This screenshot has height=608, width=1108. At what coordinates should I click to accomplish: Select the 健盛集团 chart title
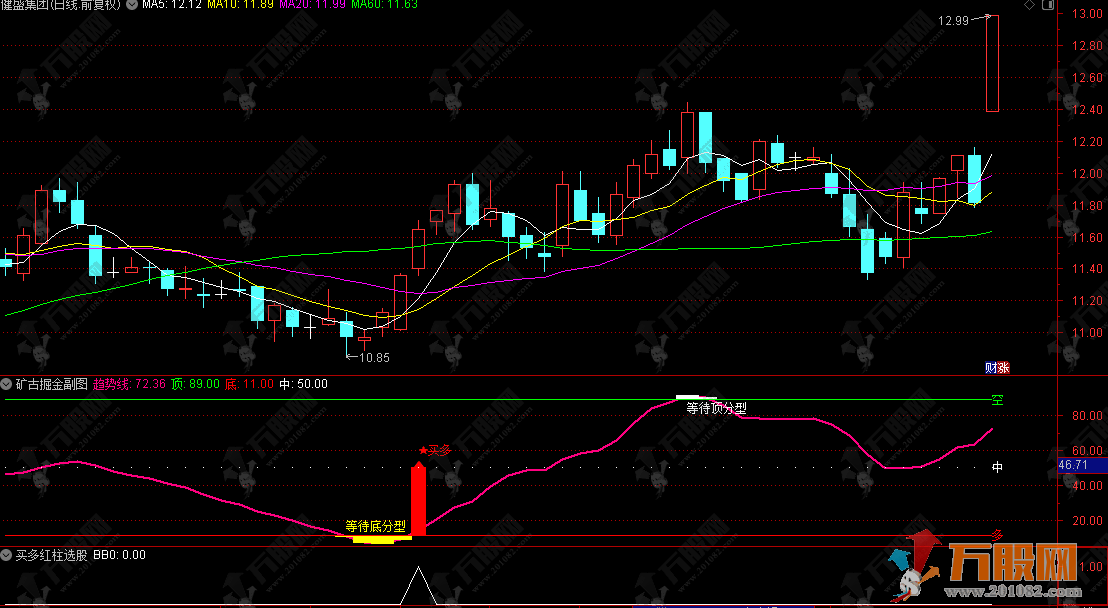point(60,6)
